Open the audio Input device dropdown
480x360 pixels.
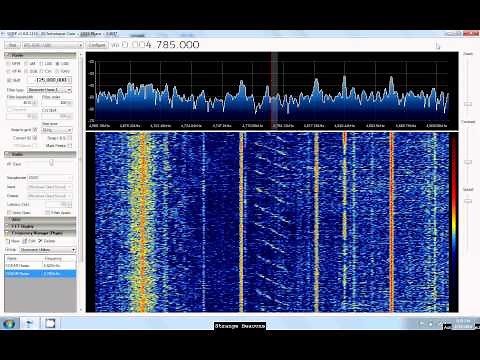point(49,187)
